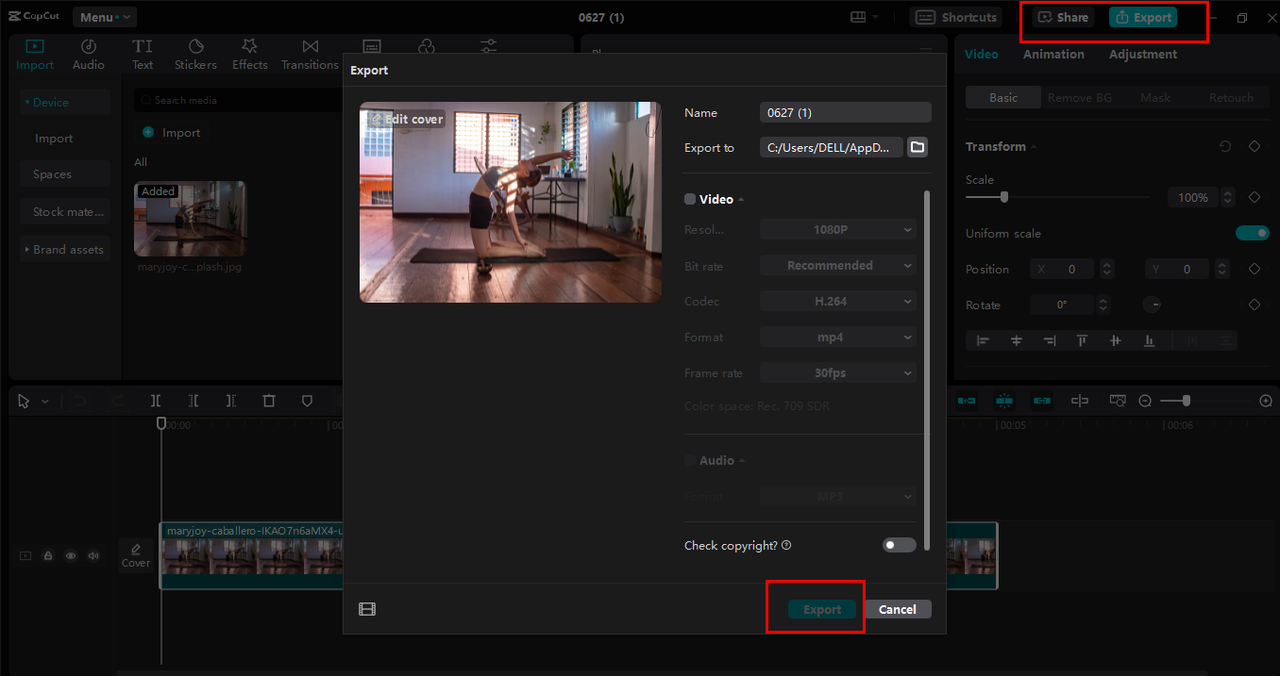
Task: Select the Remove BG sub-tab
Action: click(x=1080, y=97)
